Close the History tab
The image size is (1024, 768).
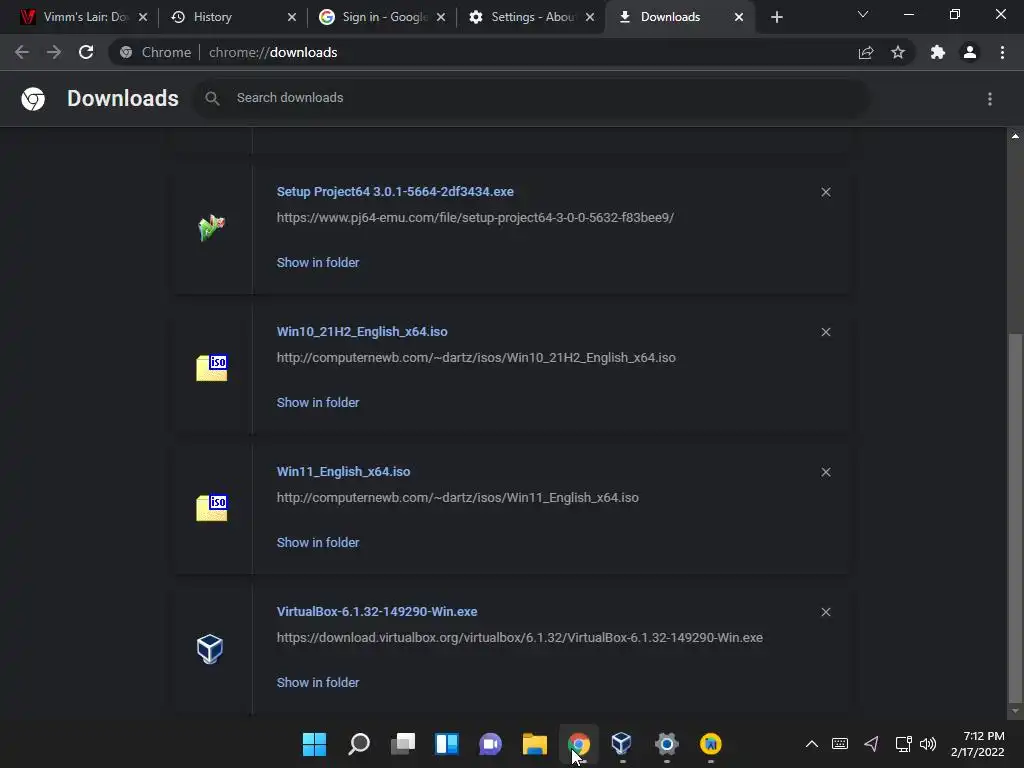pyautogui.click(x=292, y=17)
